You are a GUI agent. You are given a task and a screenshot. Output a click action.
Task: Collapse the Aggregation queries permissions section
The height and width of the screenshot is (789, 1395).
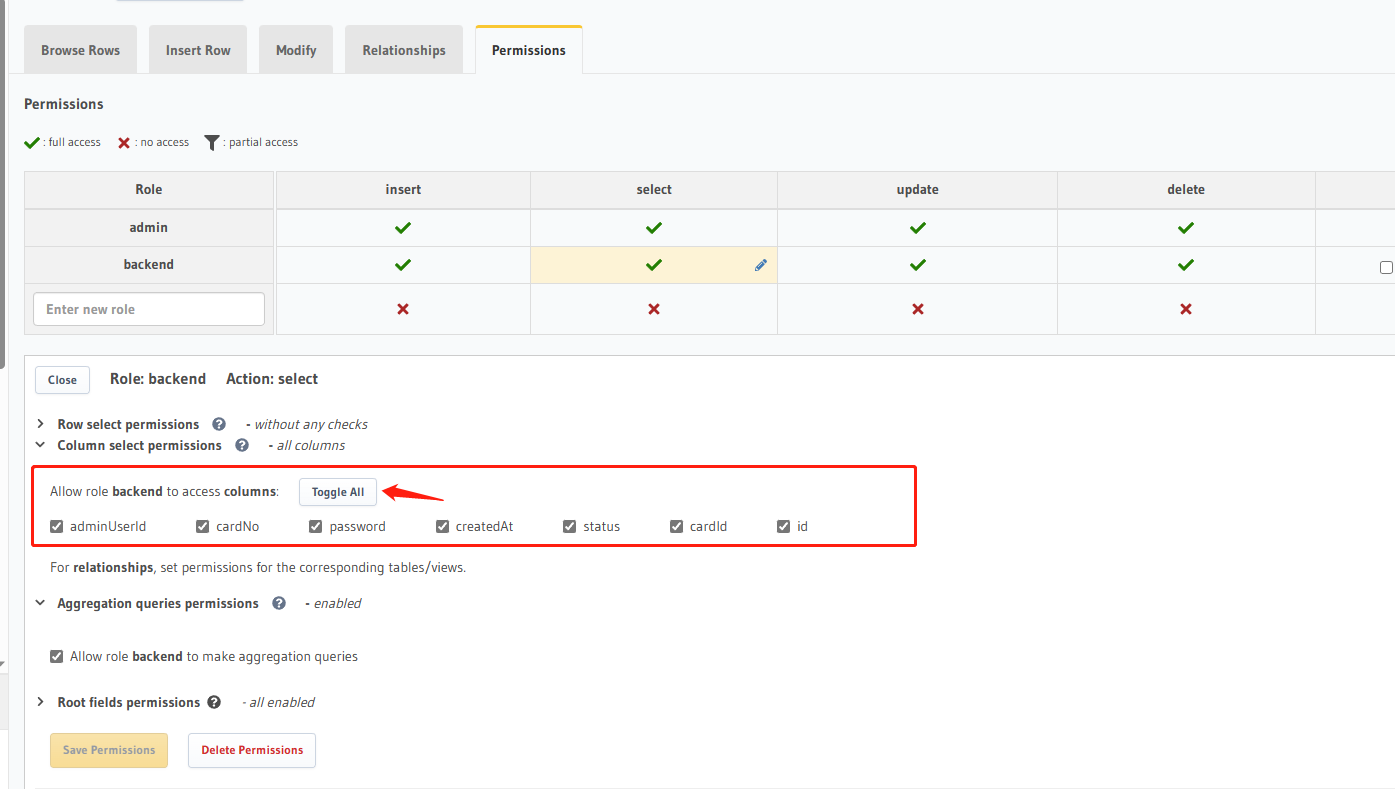pos(39,602)
